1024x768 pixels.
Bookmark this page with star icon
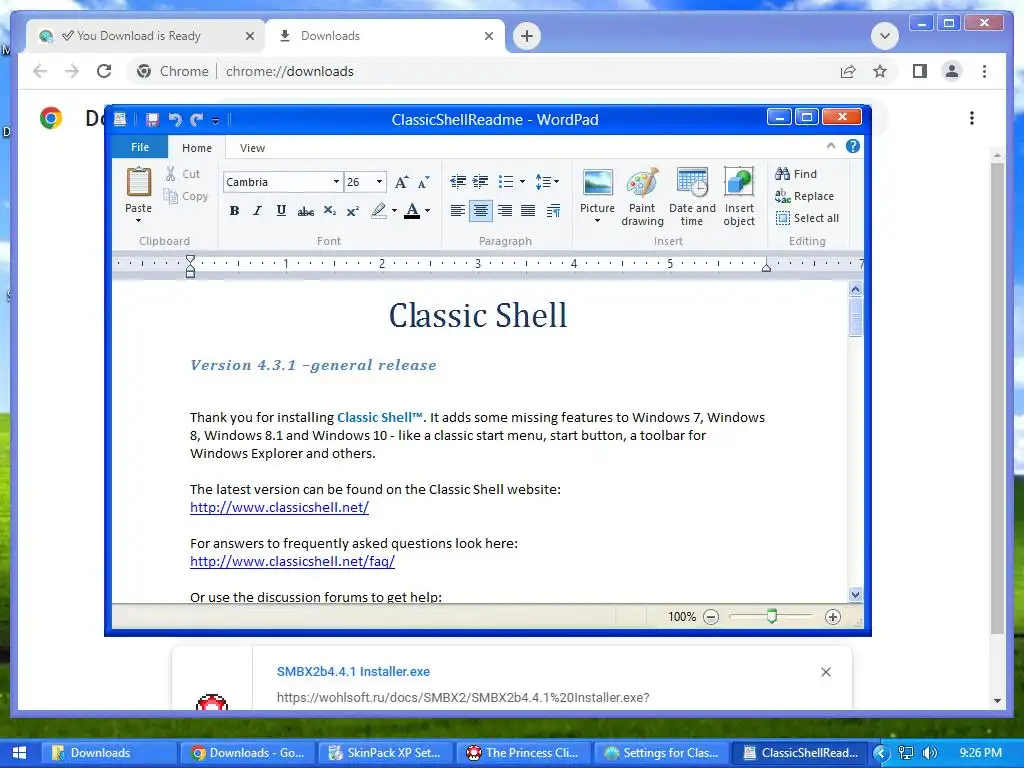[x=880, y=71]
